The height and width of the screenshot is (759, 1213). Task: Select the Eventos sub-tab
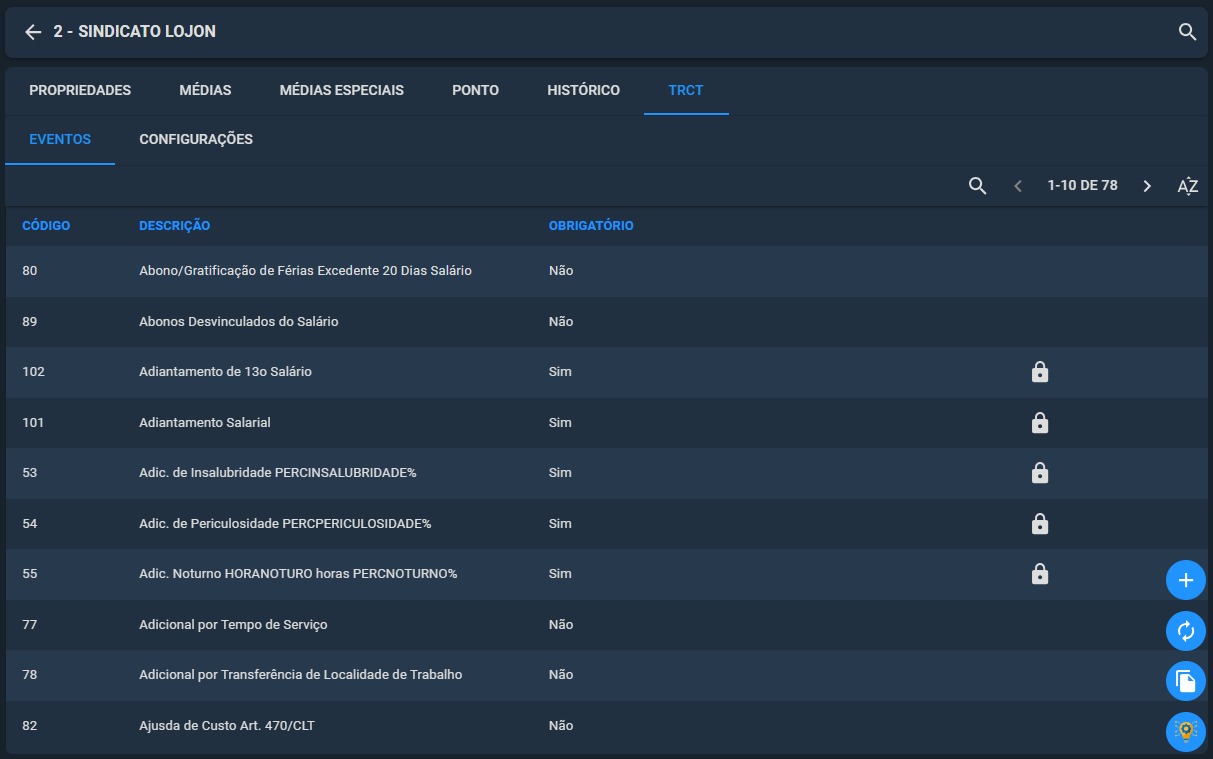click(60, 139)
